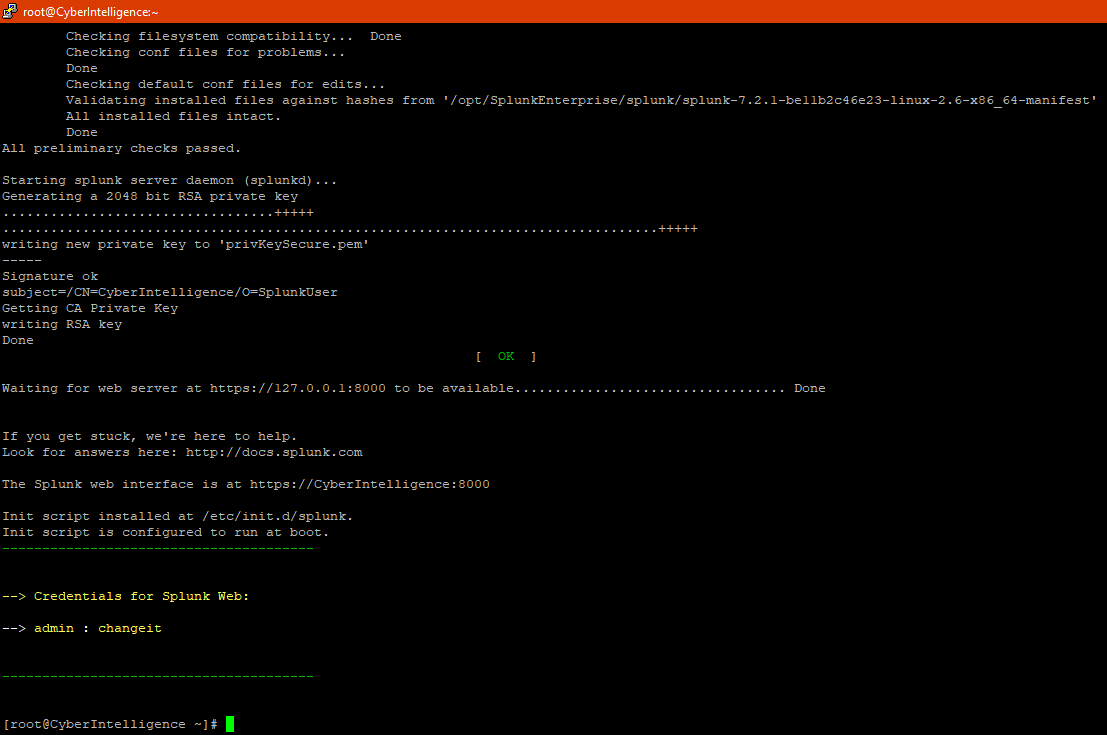Screen dimensions: 1107x735
Task: Click the 'admin : changeit' credentials line
Action: pyautogui.click(x=82, y=628)
